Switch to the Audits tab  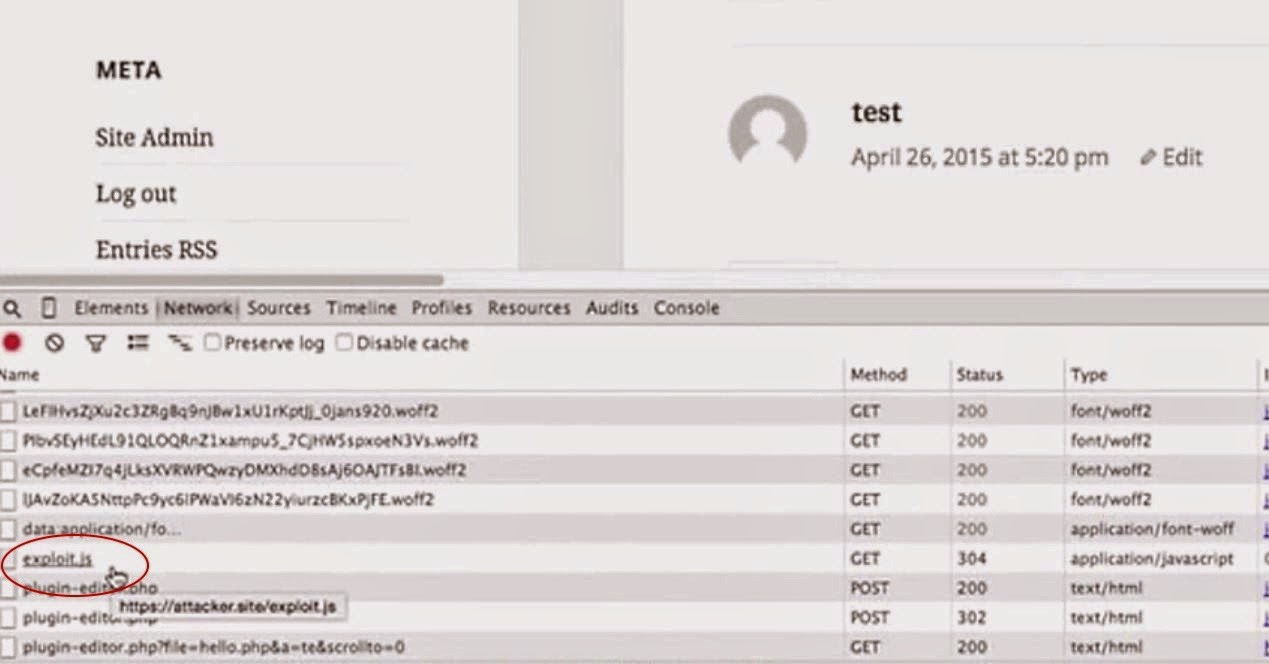pyautogui.click(x=612, y=308)
